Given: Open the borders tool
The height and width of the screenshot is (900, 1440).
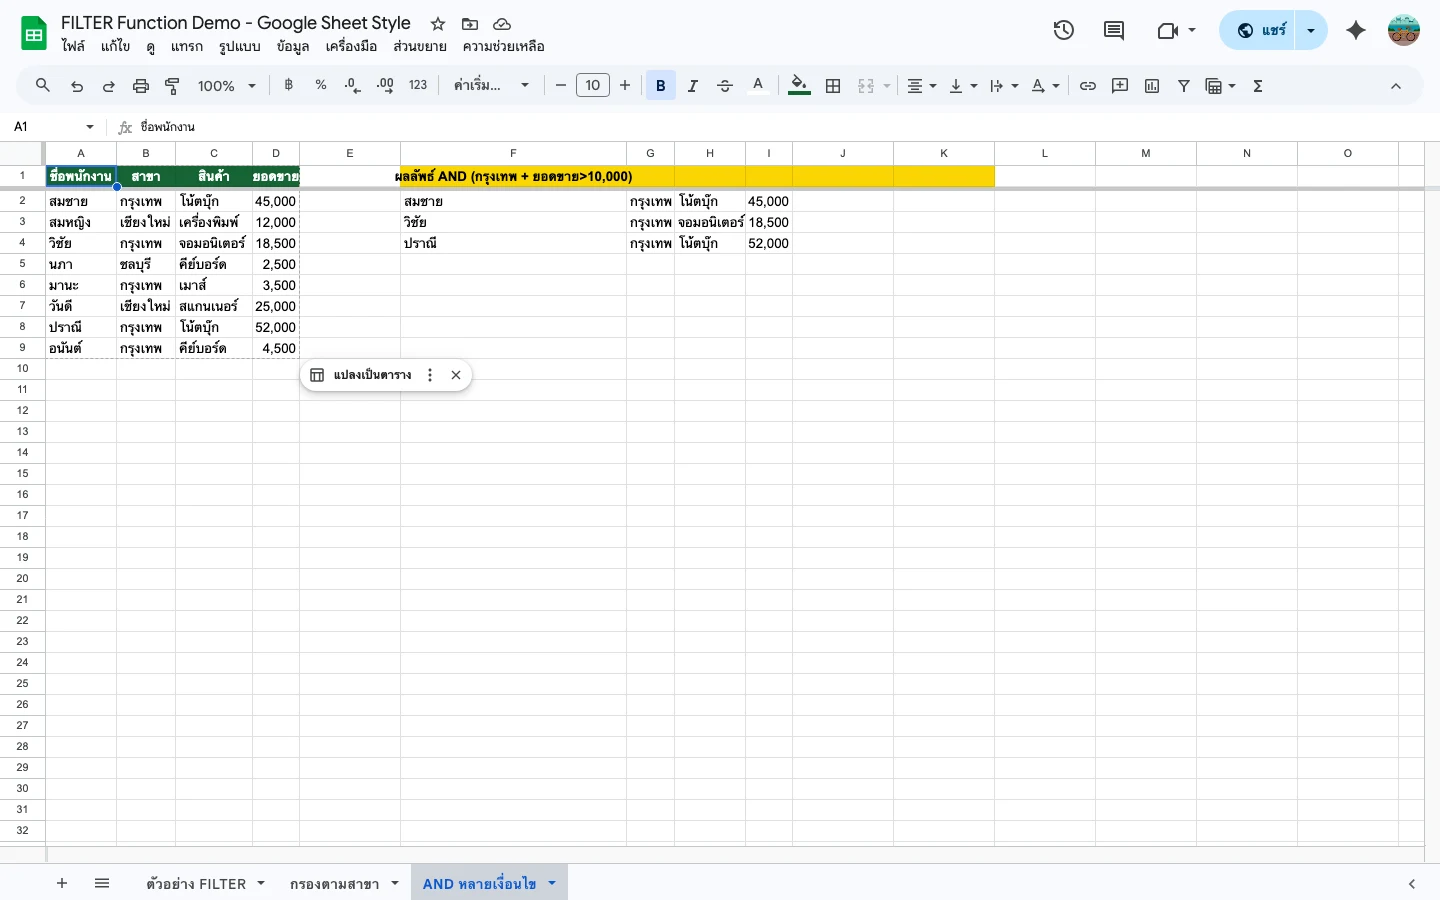Looking at the screenshot, I should 833,86.
